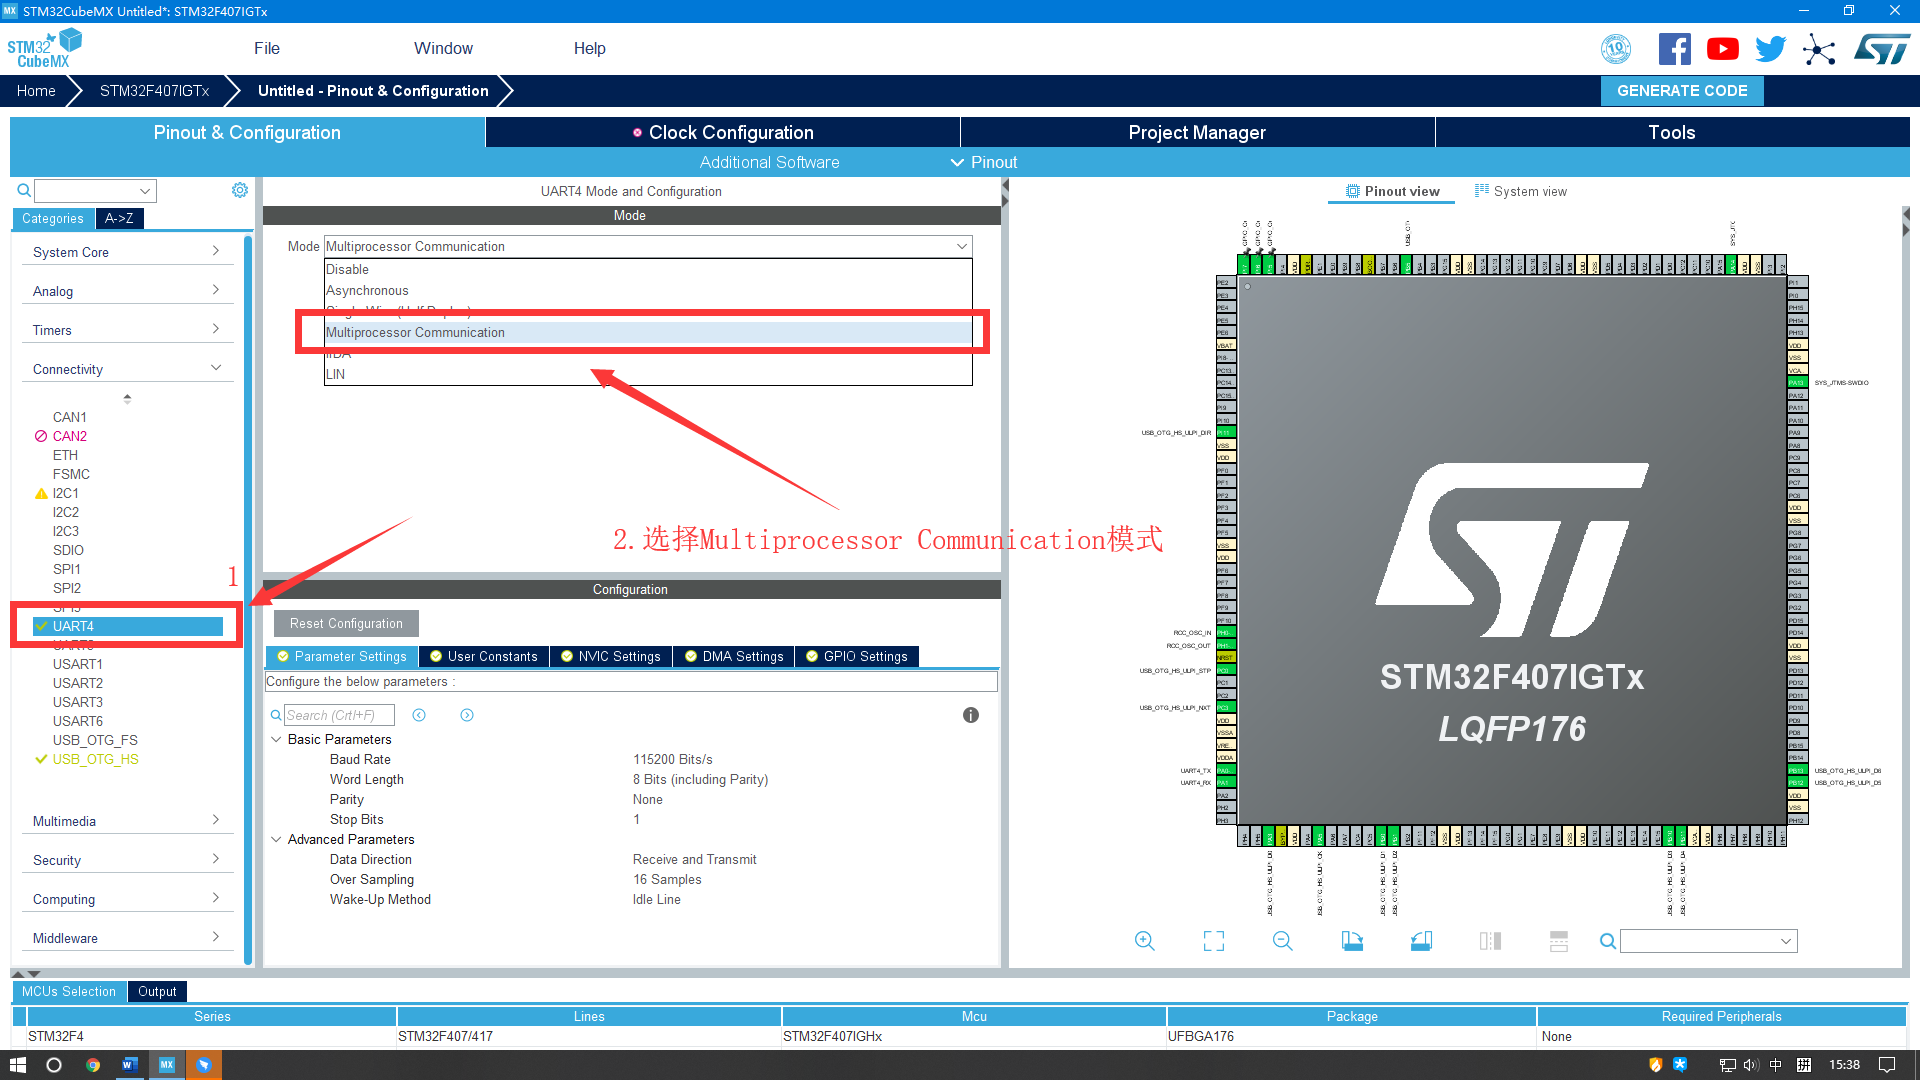Click the GENERATE CODE button
This screenshot has width=1920, height=1080.
(1682, 90)
